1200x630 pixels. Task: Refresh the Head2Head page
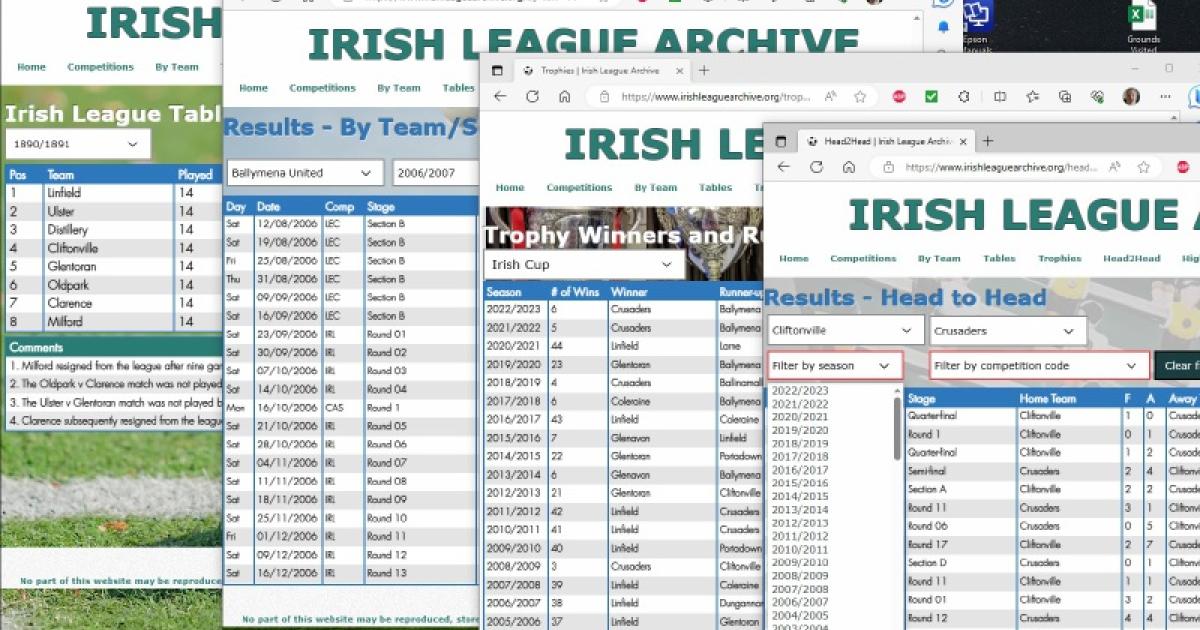pos(816,168)
